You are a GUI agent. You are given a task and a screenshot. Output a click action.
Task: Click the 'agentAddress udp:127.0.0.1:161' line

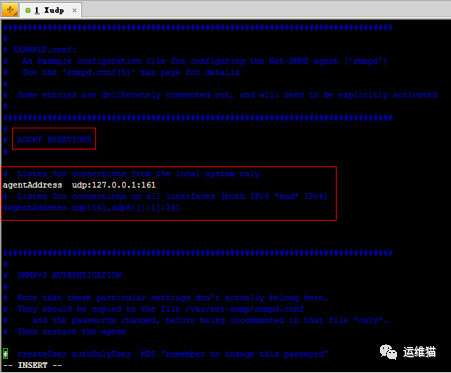79,185
